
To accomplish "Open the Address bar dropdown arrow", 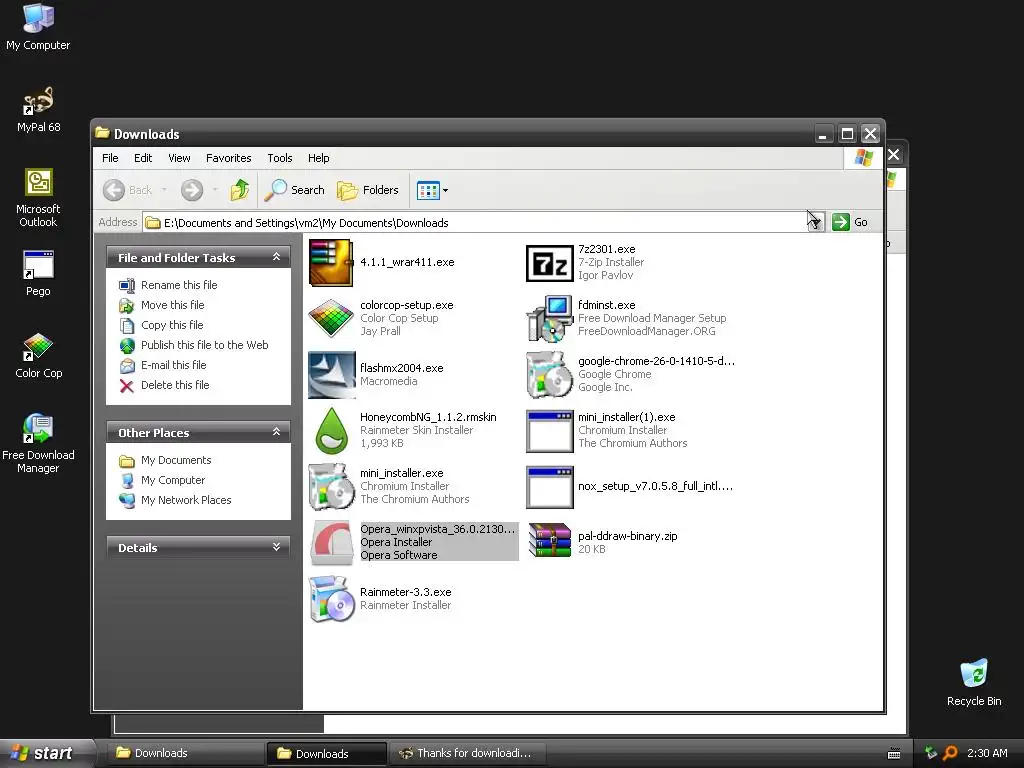I will coord(816,222).
